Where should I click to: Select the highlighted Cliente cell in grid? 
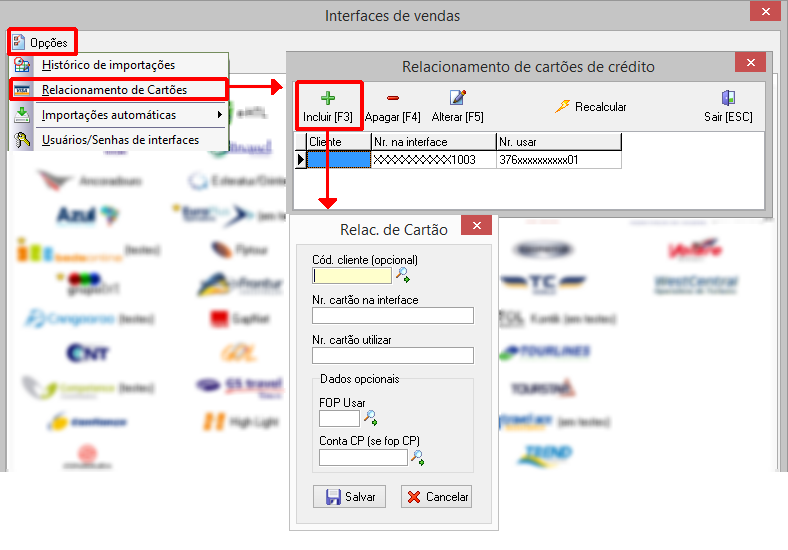click(339, 160)
